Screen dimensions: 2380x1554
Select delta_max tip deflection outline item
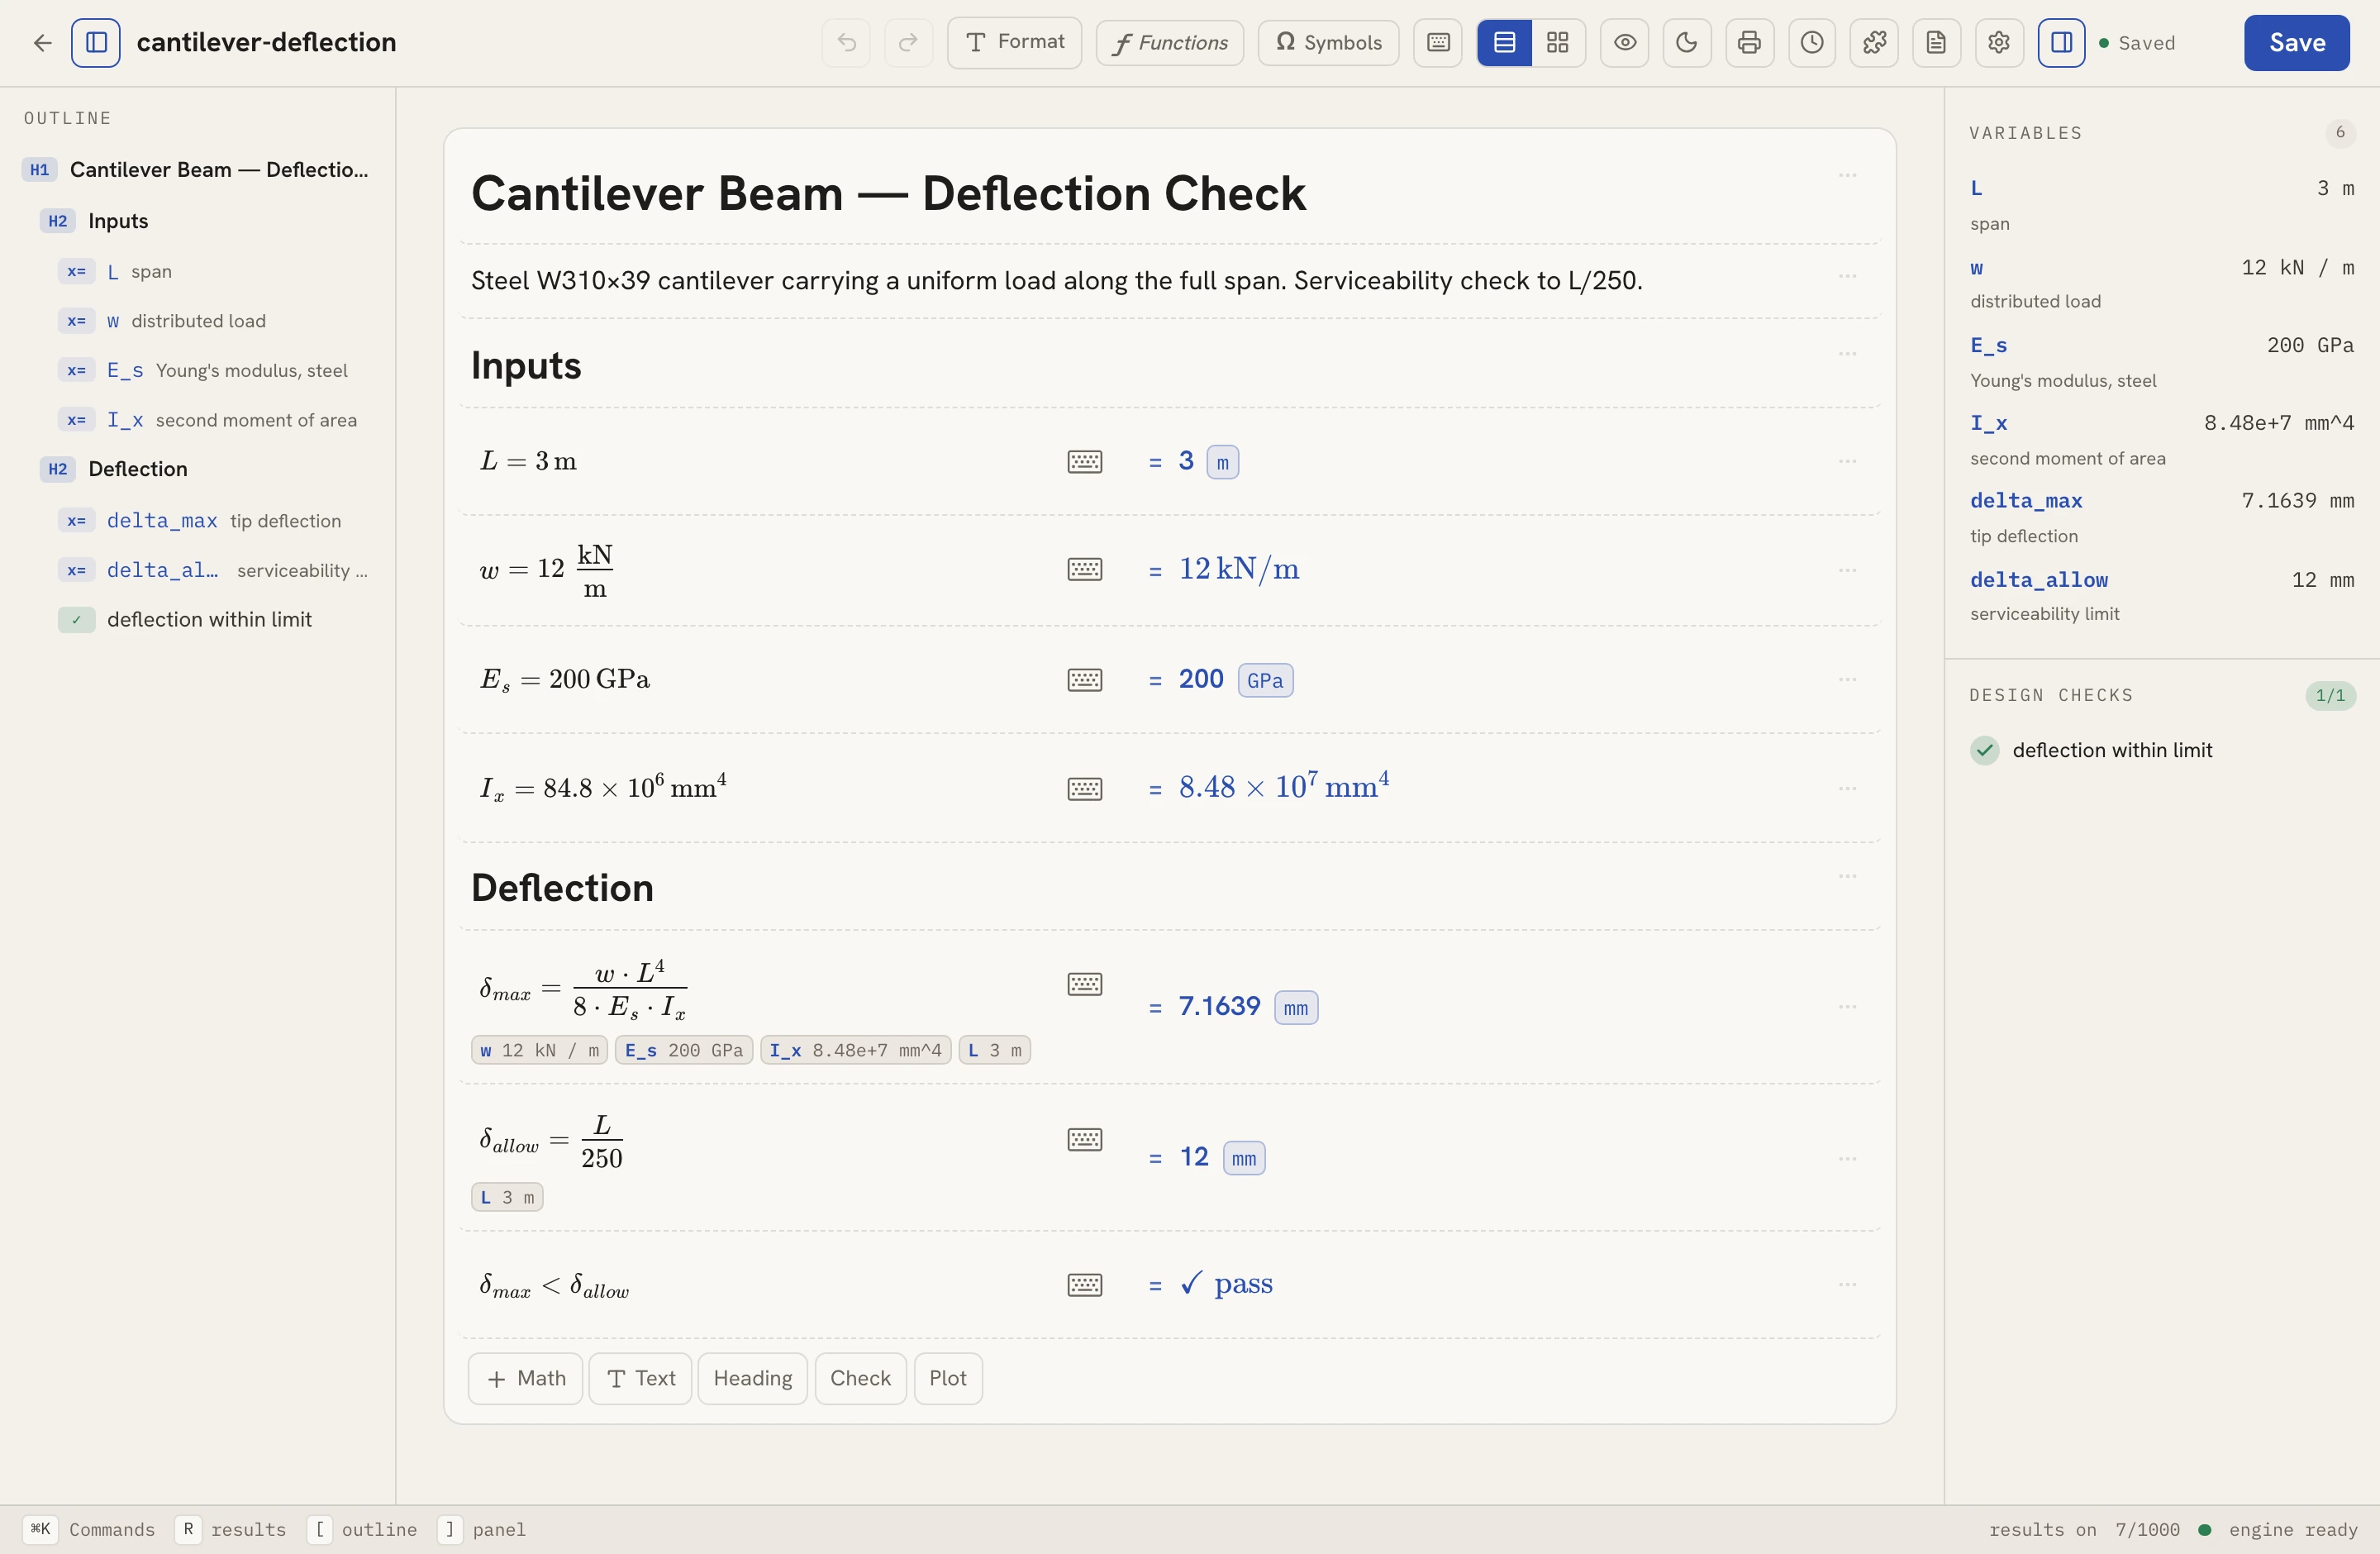215,521
